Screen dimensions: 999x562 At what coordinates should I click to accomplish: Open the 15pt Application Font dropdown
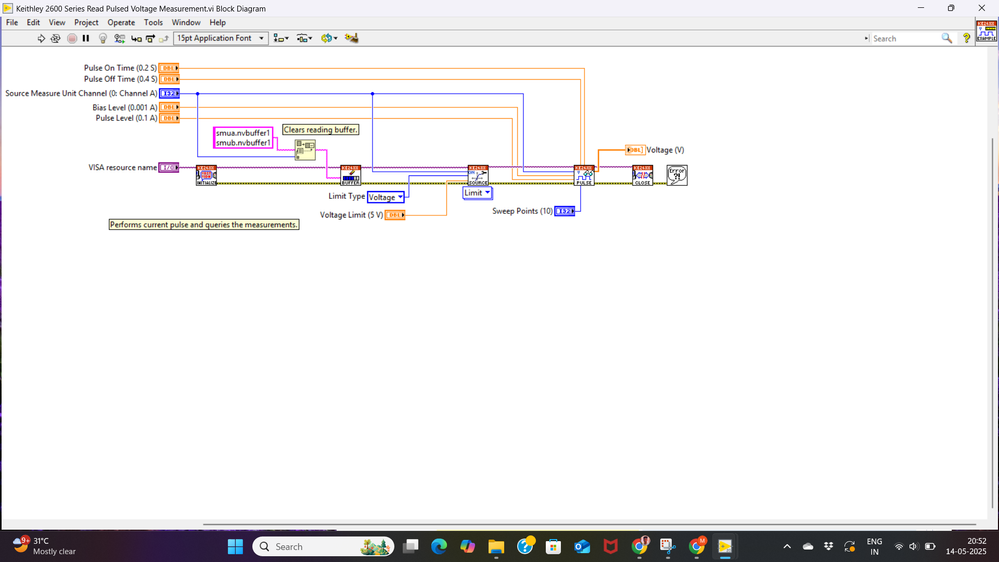[220, 38]
